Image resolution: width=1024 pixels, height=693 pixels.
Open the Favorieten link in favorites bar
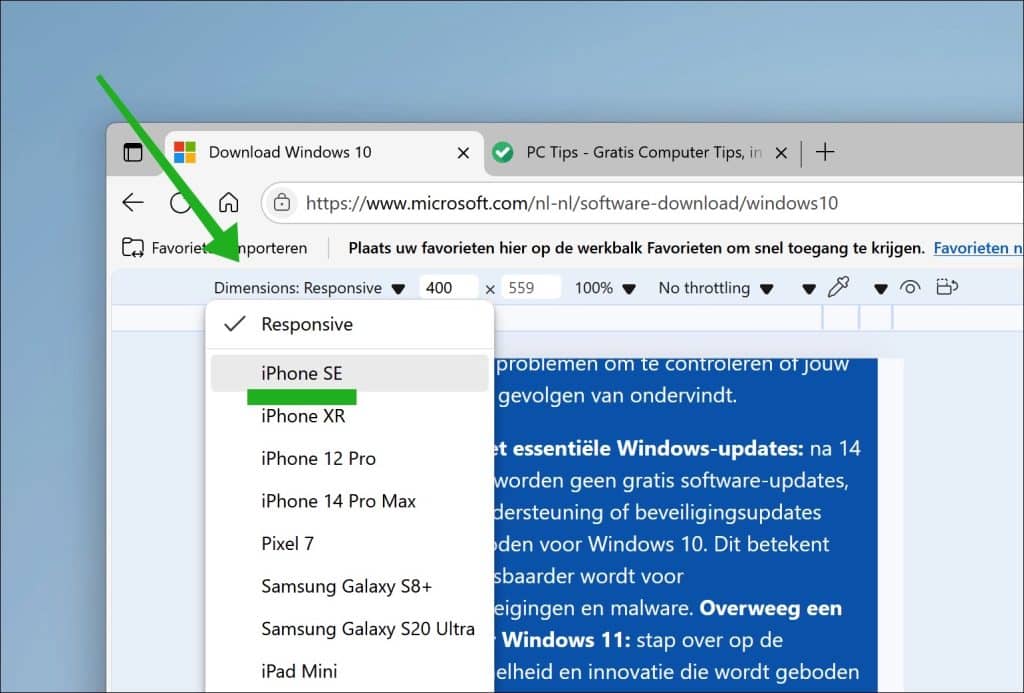[978, 248]
